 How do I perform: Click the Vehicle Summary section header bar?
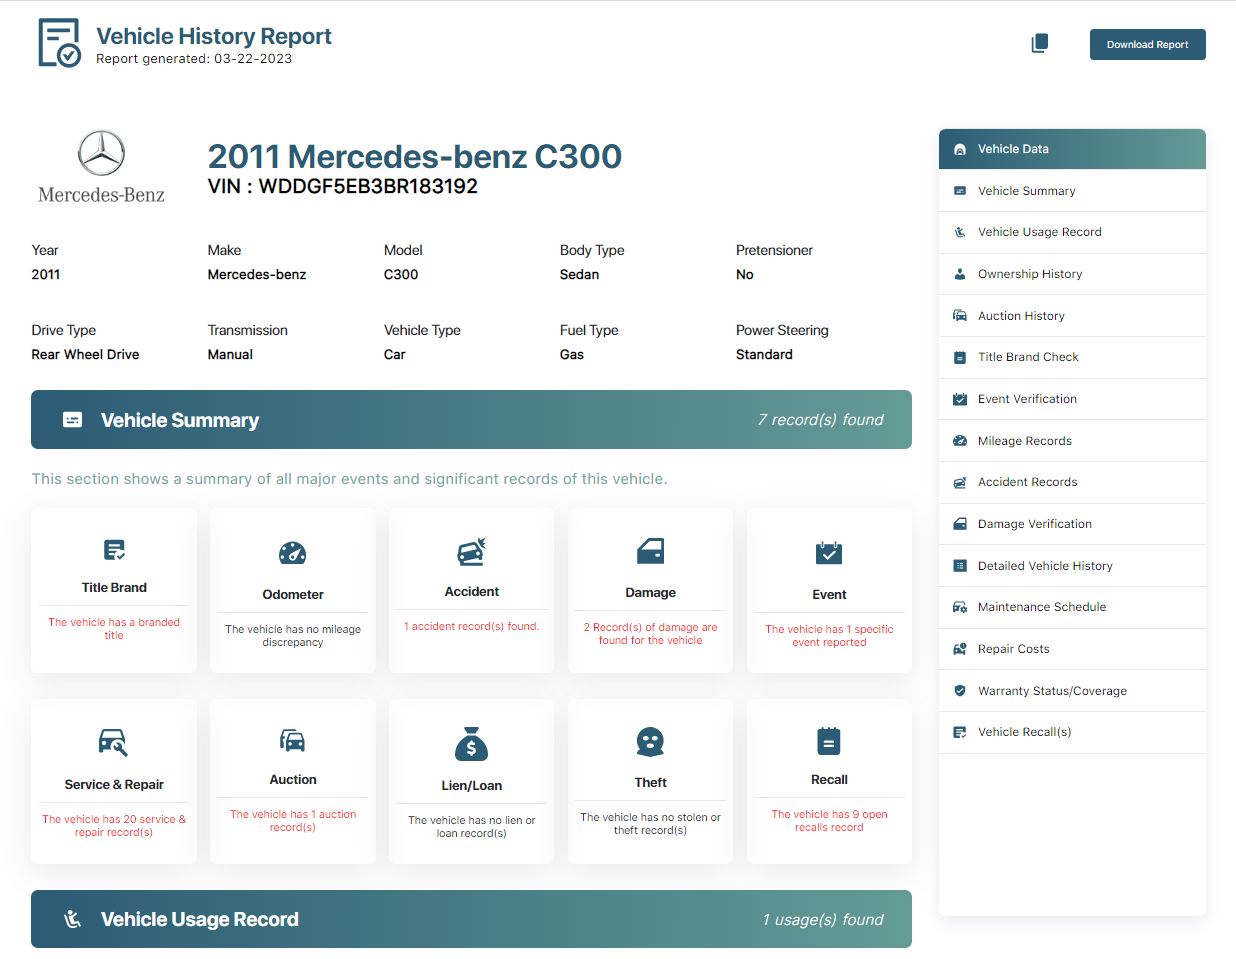(x=471, y=420)
